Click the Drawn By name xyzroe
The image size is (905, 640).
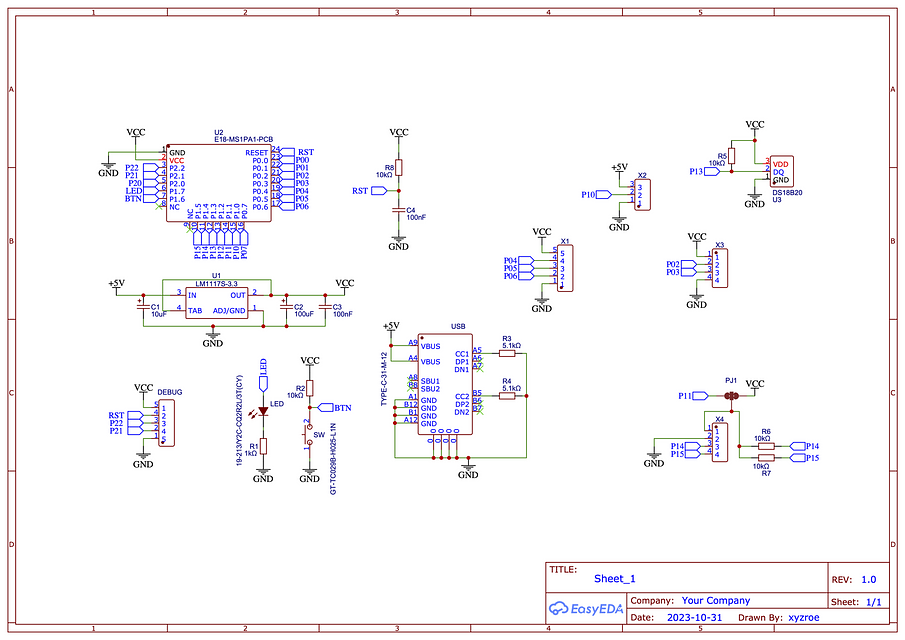pos(804,617)
